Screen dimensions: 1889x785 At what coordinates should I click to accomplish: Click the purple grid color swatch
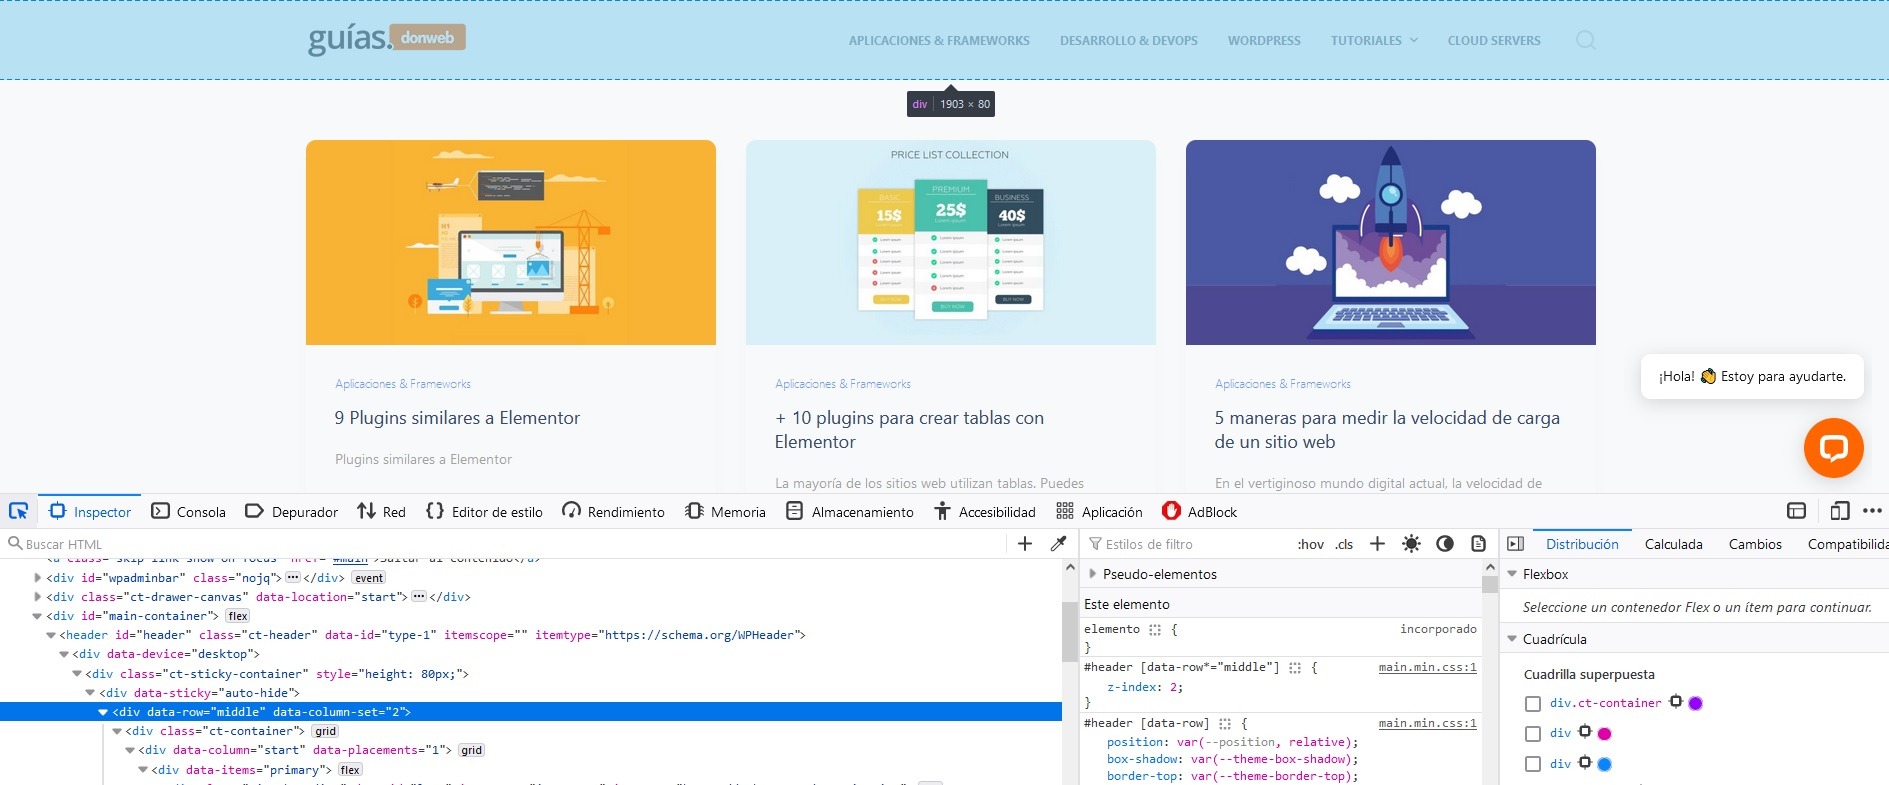pyautogui.click(x=1696, y=703)
